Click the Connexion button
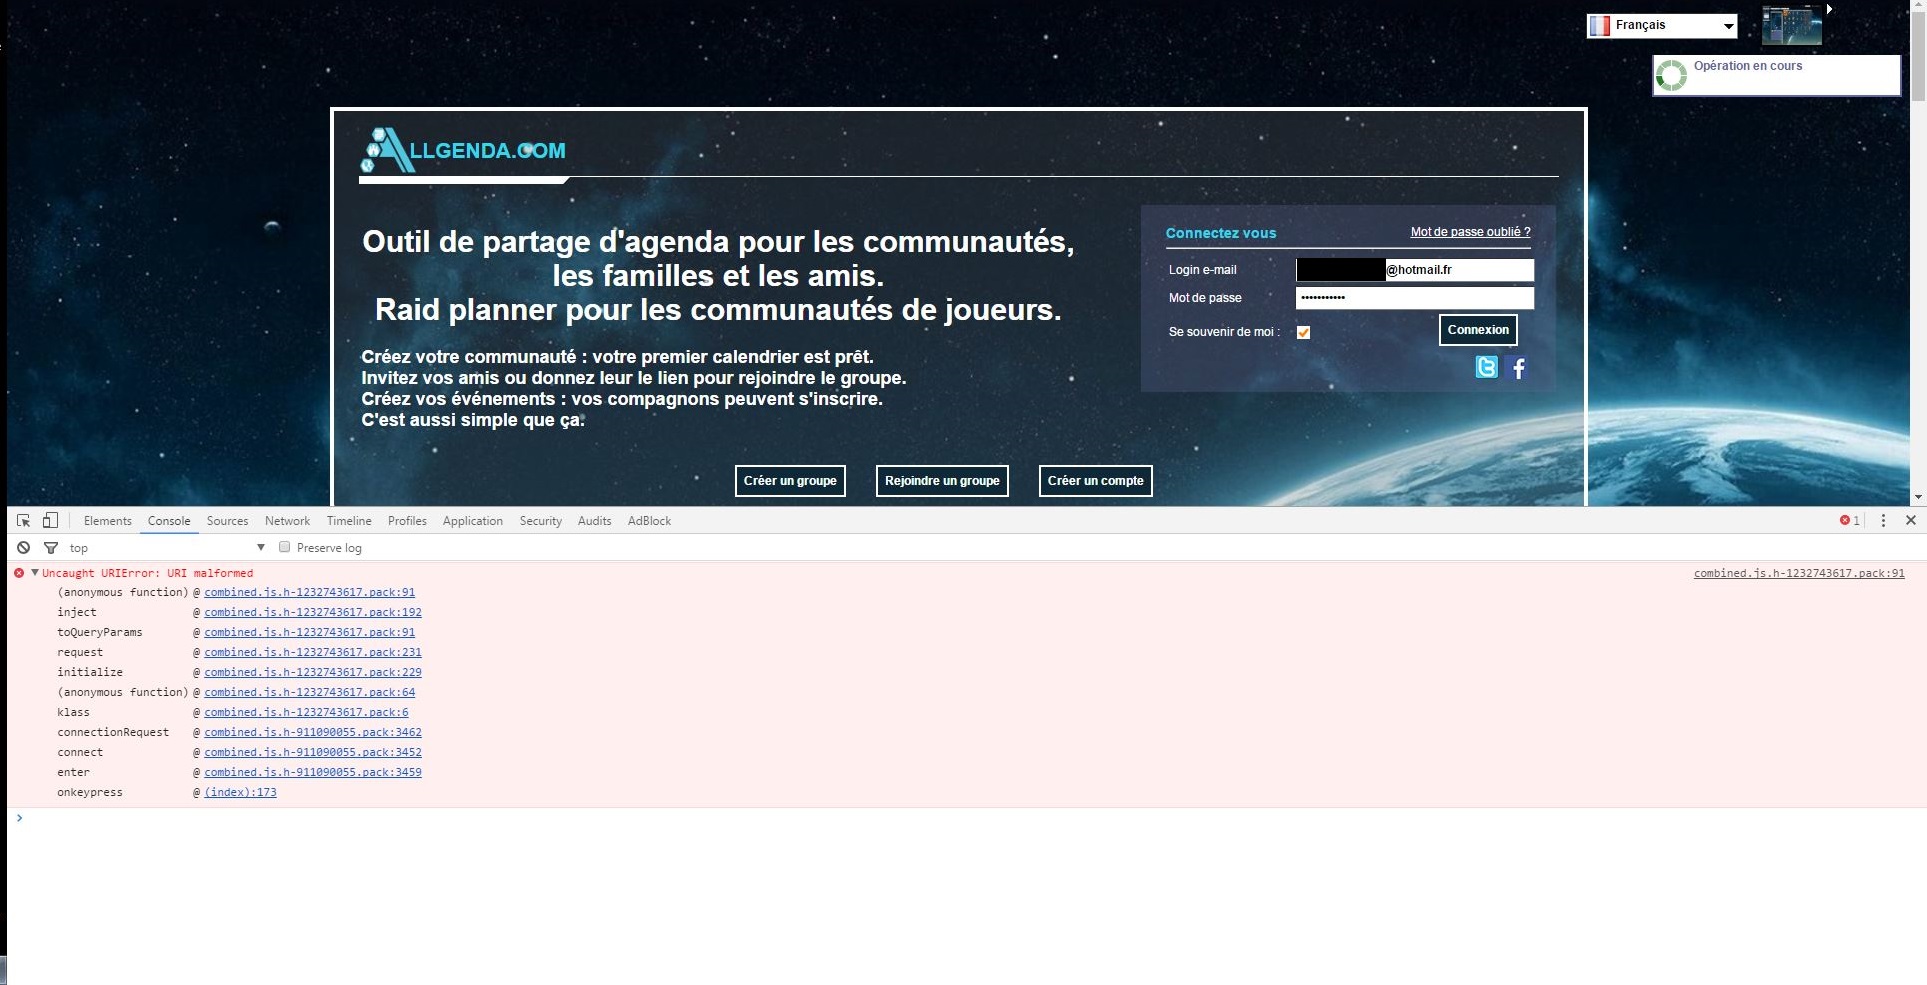 (x=1478, y=330)
